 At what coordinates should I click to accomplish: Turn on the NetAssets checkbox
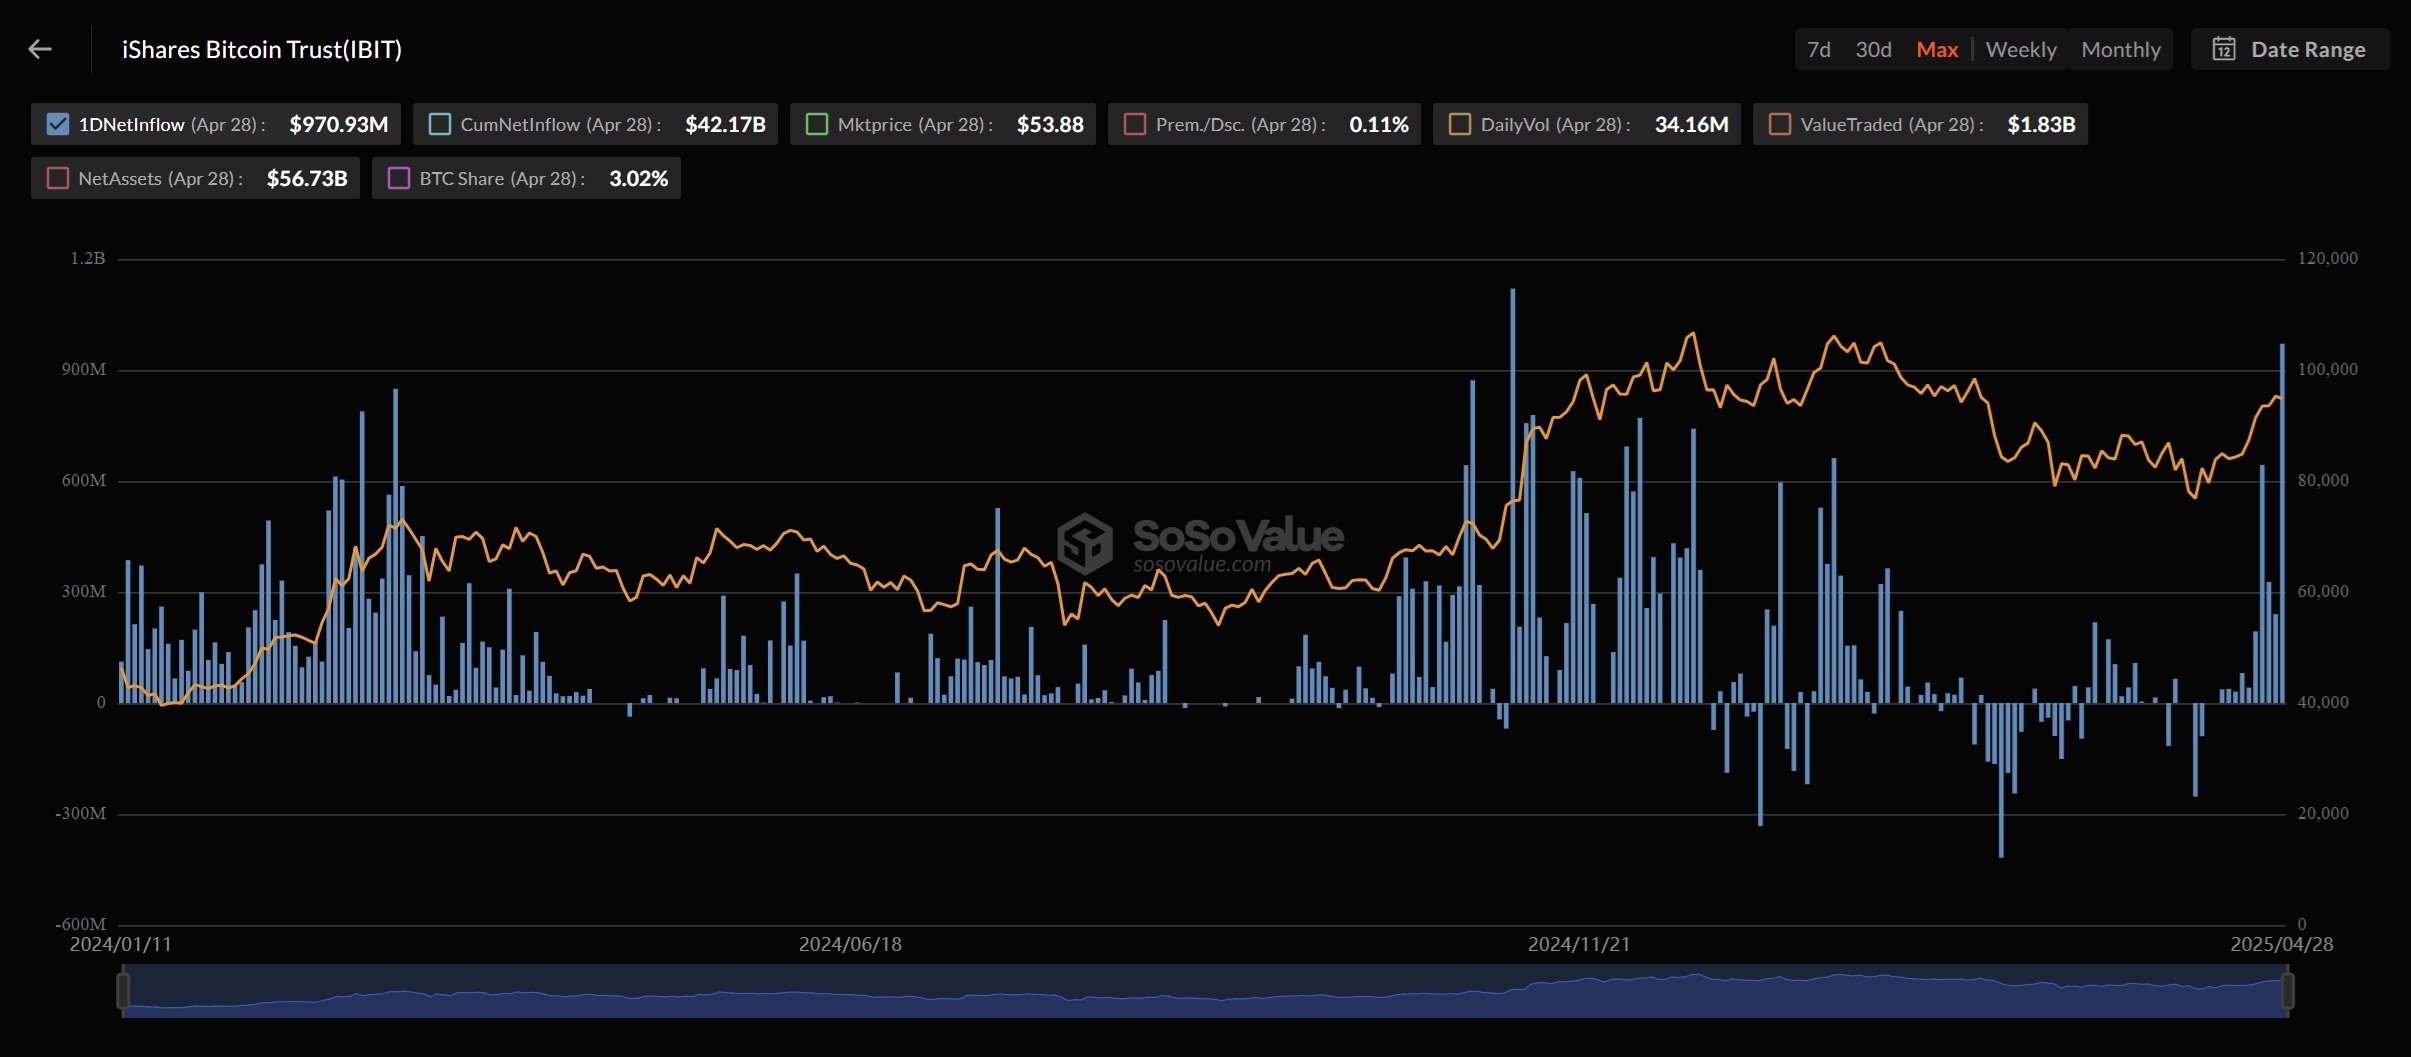click(x=58, y=178)
